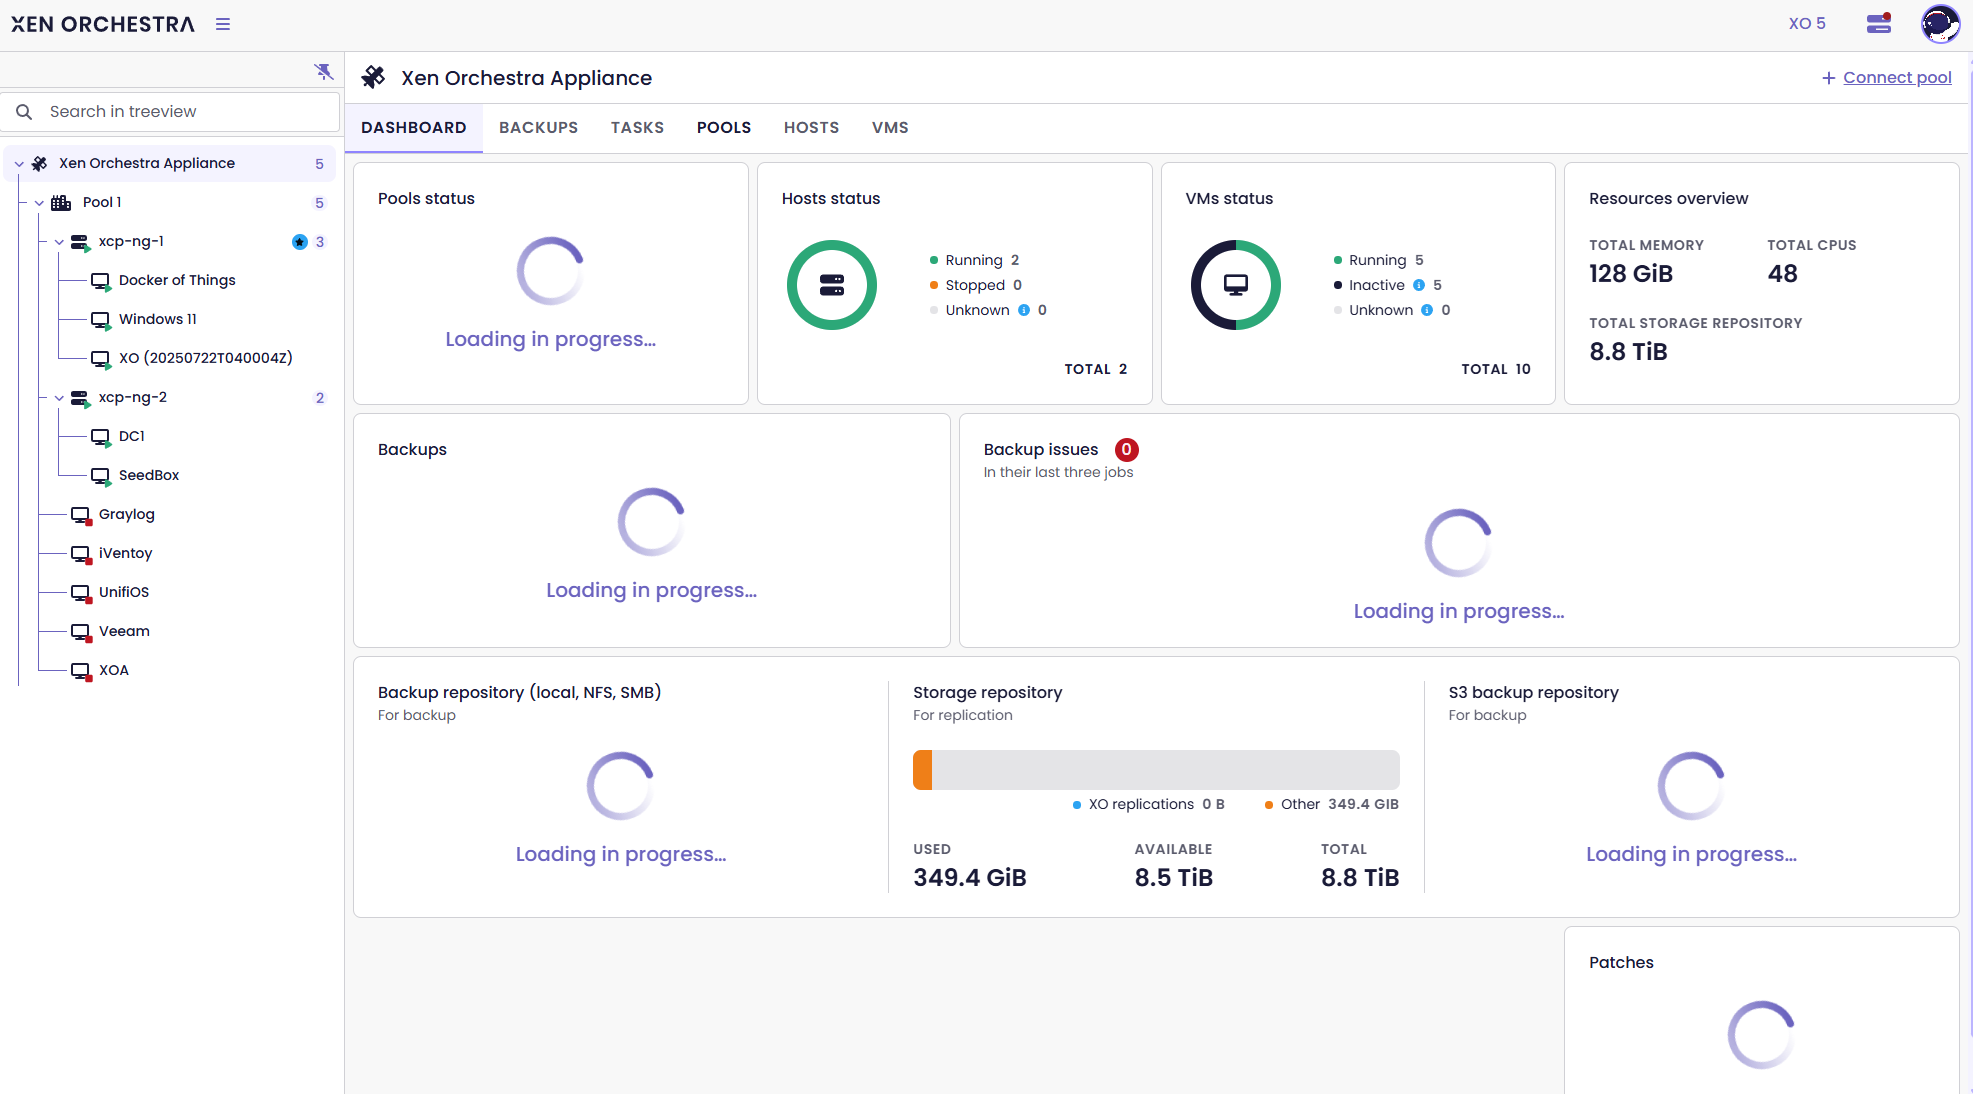Collapse the xcp-ng-1 host node

coord(59,242)
